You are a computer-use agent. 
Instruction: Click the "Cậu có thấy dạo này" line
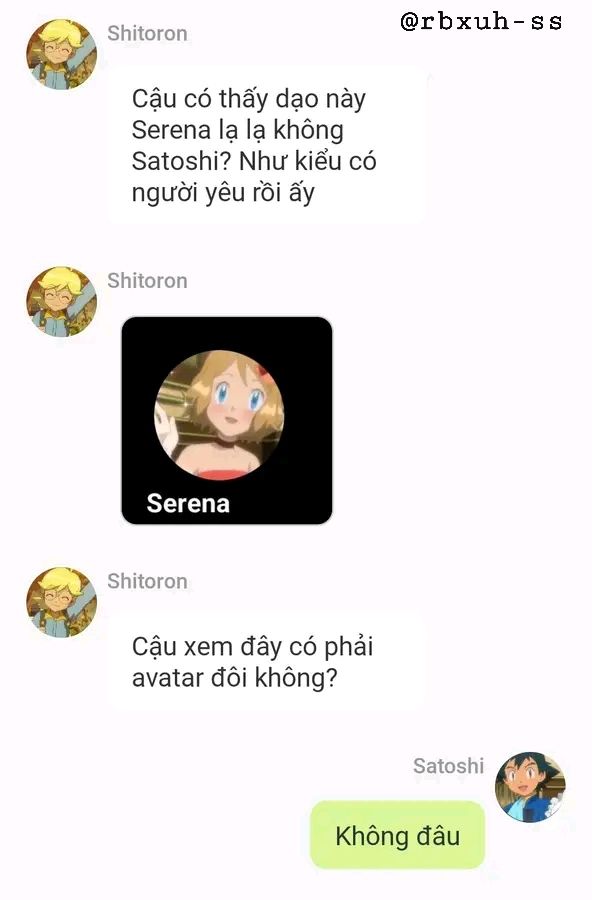point(249,99)
